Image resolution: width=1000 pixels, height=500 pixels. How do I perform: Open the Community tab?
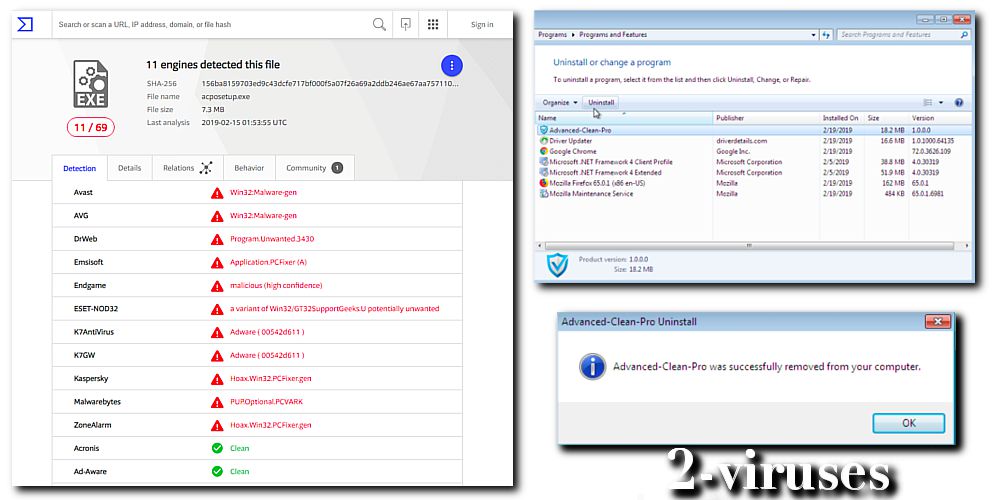tap(314, 168)
